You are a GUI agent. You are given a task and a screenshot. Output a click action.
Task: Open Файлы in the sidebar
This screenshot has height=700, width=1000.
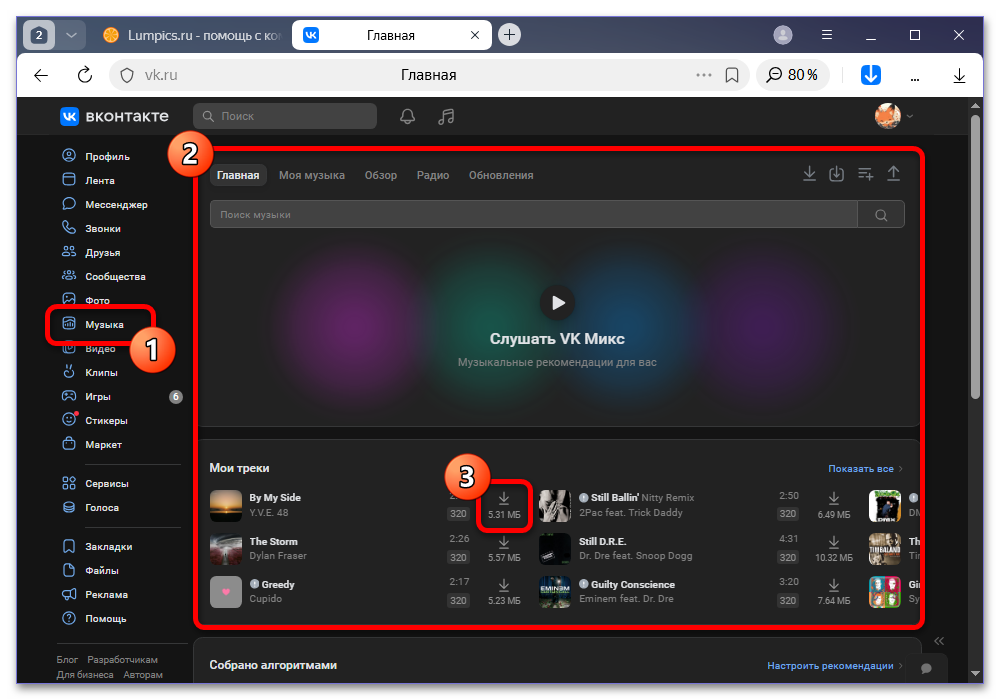[x=91, y=571]
